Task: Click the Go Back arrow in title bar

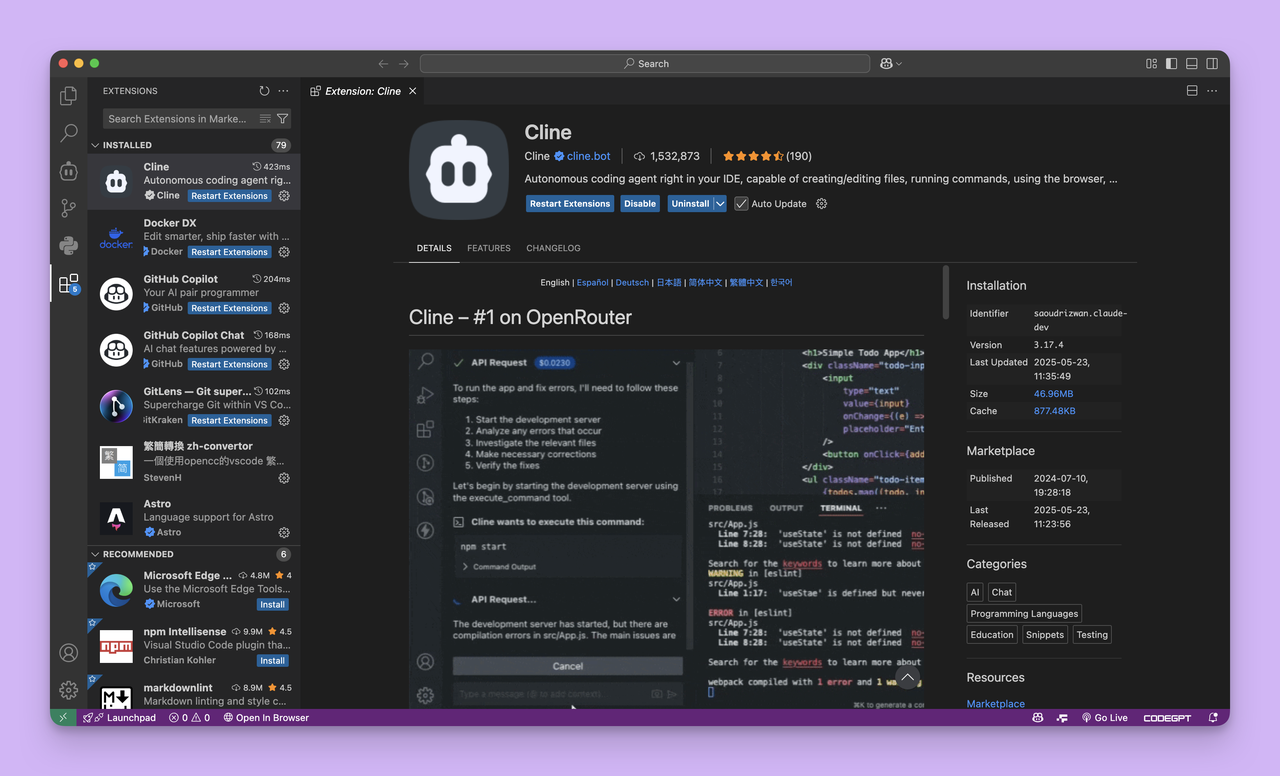Action: coord(383,63)
